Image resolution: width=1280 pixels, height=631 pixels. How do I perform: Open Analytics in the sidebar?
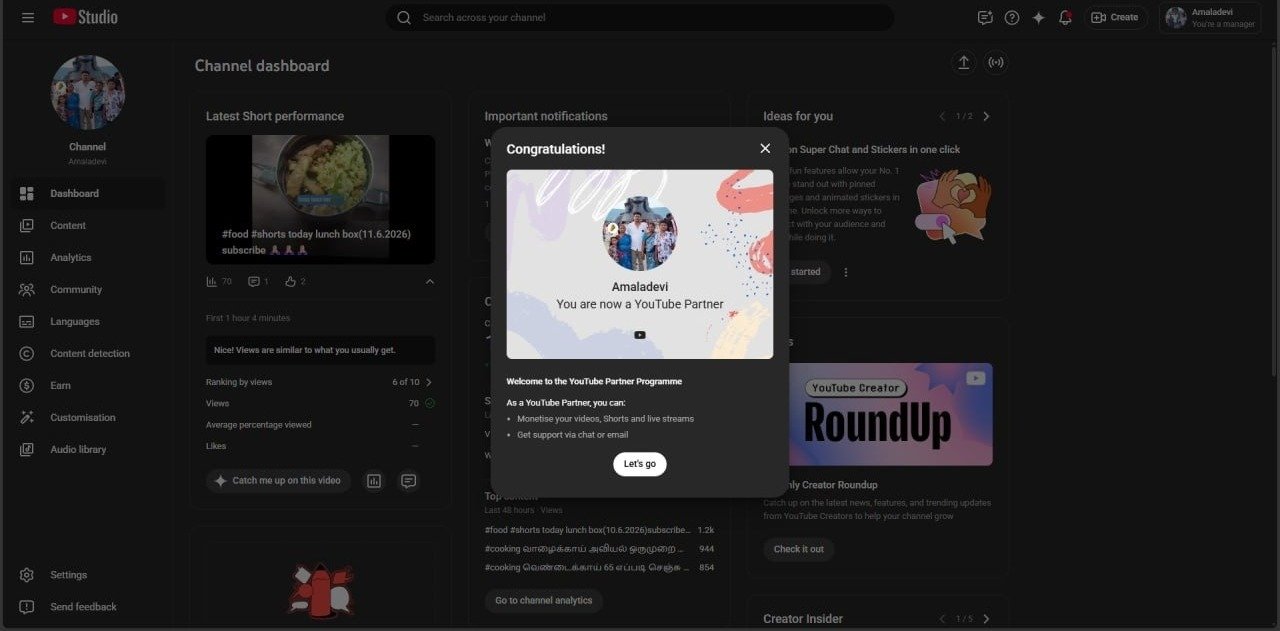(88, 257)
